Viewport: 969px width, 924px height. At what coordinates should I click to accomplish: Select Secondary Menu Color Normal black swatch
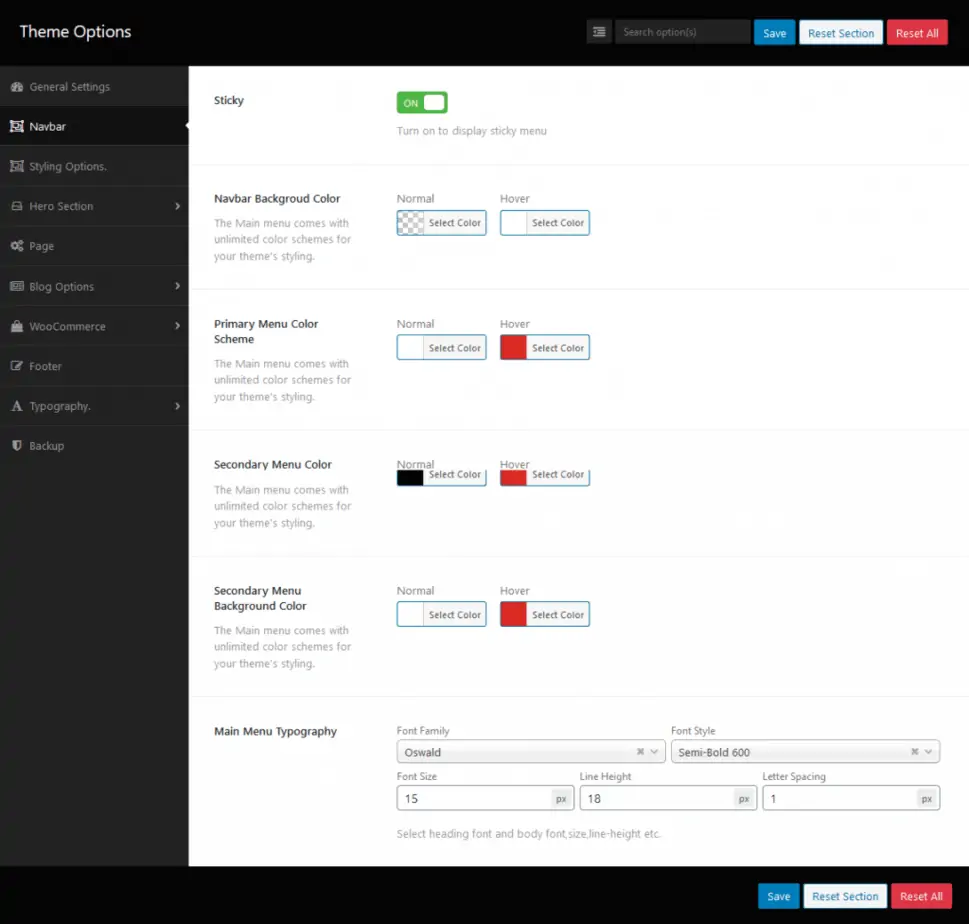410,478
